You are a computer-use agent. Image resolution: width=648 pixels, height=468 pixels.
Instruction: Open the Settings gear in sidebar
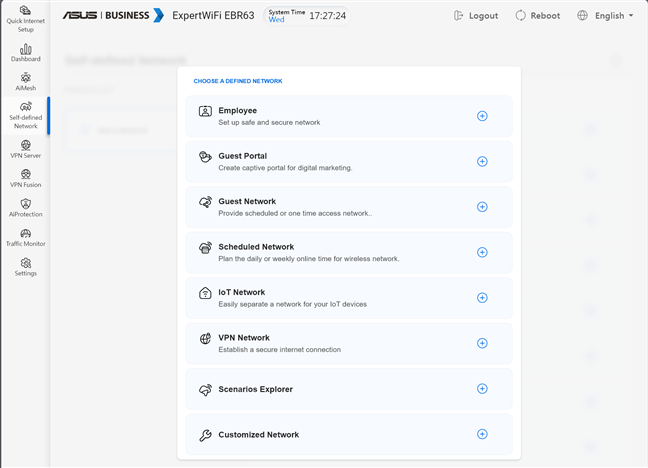(x=25, y=267)
